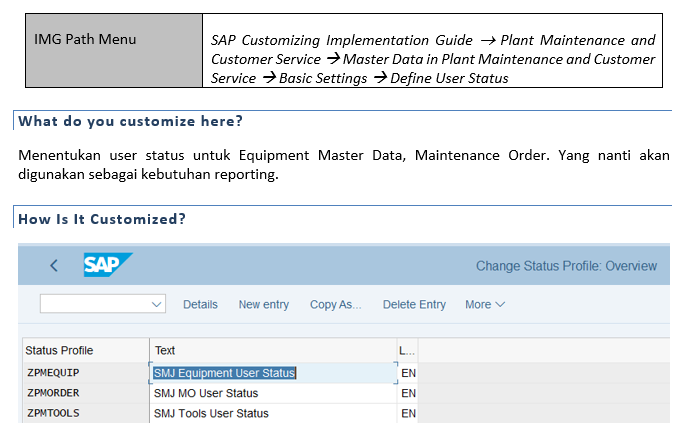The image size is (681, 427).
Task: Go back with the left chevron arrow
Action: point(54,265)
